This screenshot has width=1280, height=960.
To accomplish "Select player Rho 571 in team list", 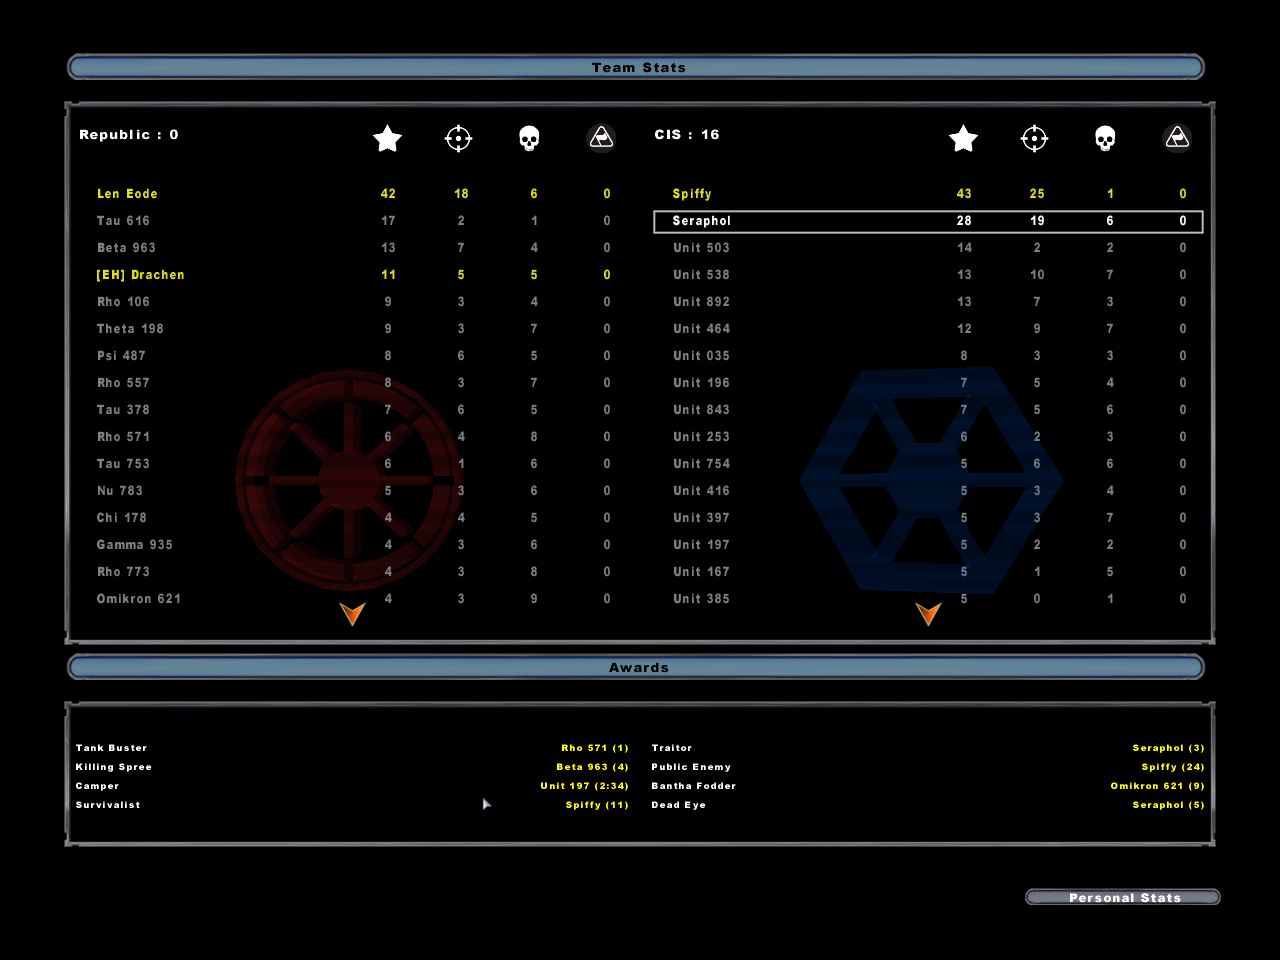I will (x=123, y=437).
